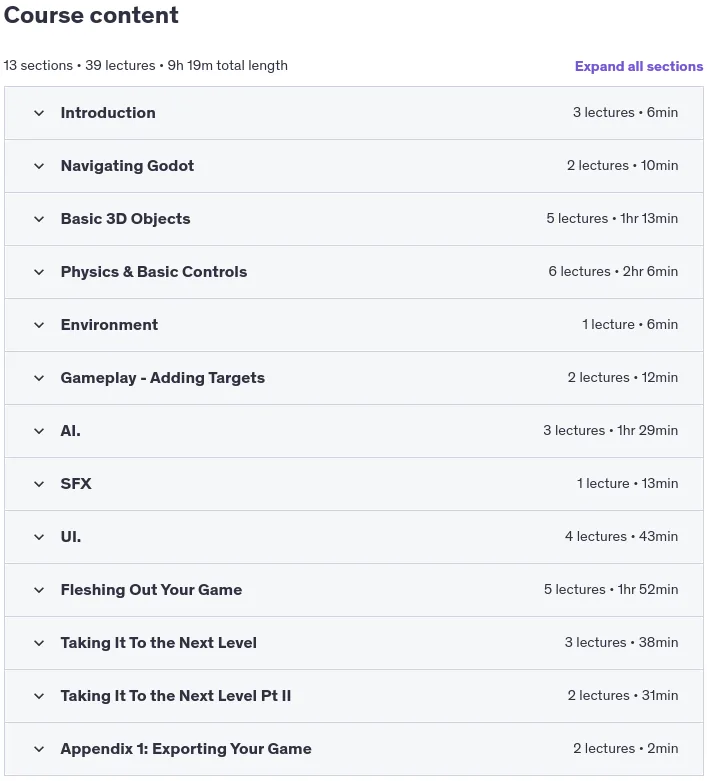Click chevron beside Taking It To the Next Level

coord(39,643)
